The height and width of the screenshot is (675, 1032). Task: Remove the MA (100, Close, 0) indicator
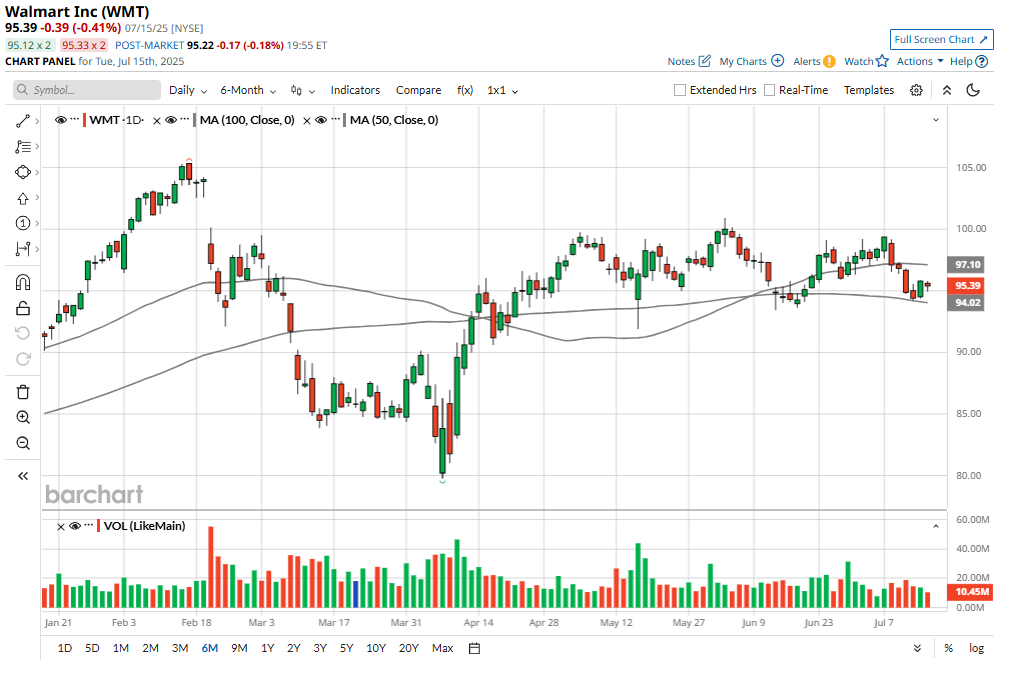(x=157, y=120)
